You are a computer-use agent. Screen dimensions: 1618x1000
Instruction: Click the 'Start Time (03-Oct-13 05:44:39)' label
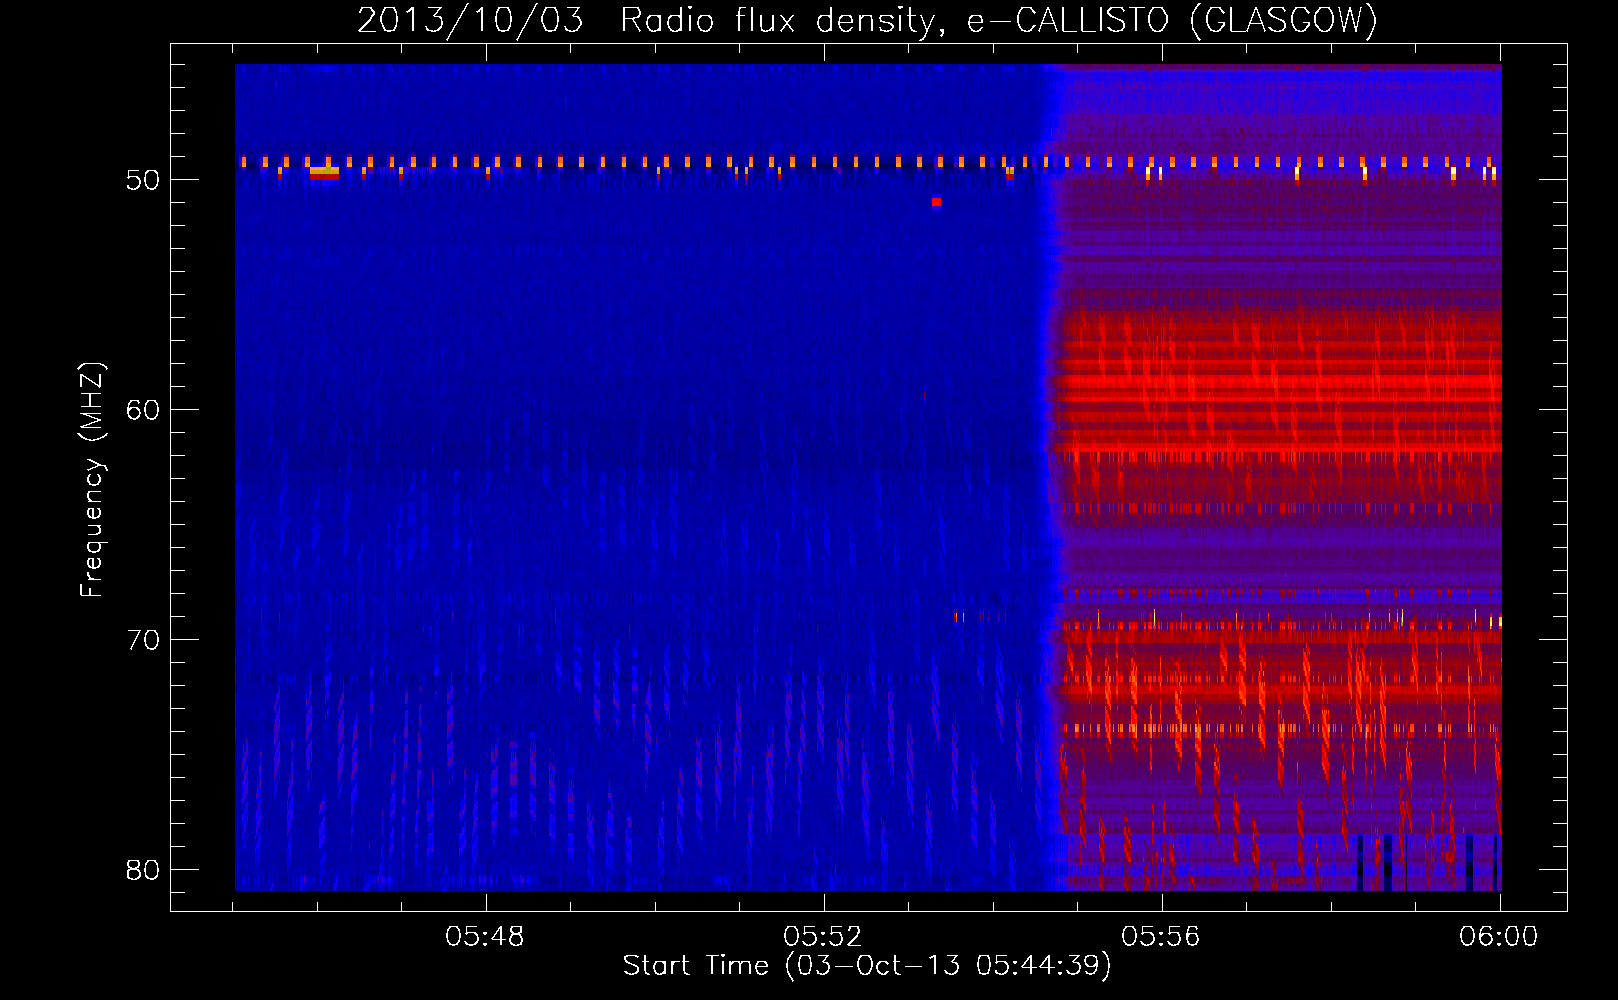(x=867, y=966)
